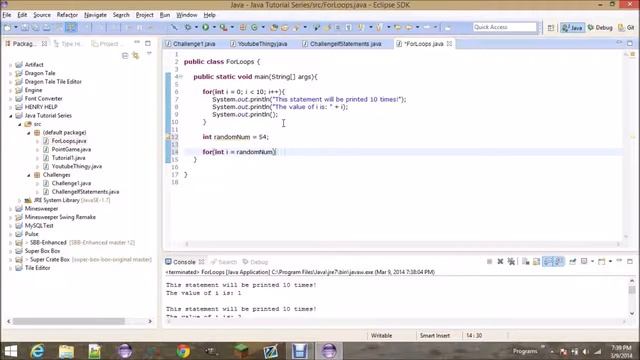The image size is (640, 360).
Task: Switch to the Git perspective
Action: pyautogui.click(x=627, y=28)
